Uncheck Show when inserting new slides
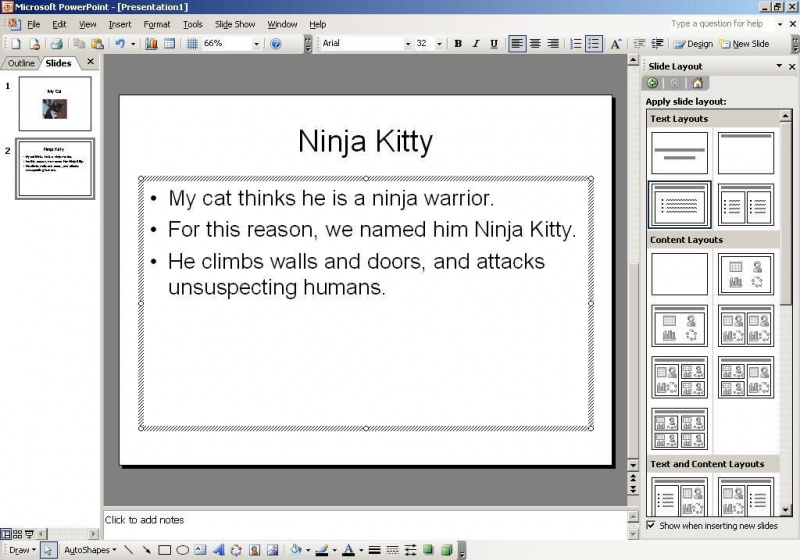The height and width of the screenshot is (560, 800). coord(651,525)
